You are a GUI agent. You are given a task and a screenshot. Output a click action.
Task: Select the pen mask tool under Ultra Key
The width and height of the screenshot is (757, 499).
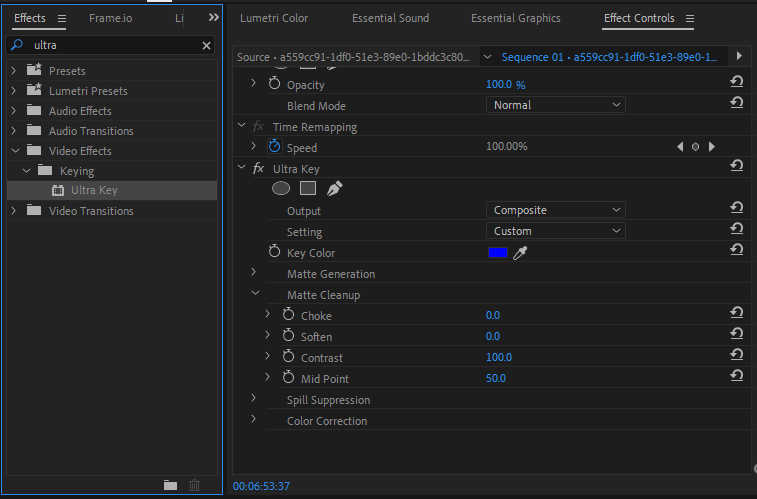(x=335, y=188)
